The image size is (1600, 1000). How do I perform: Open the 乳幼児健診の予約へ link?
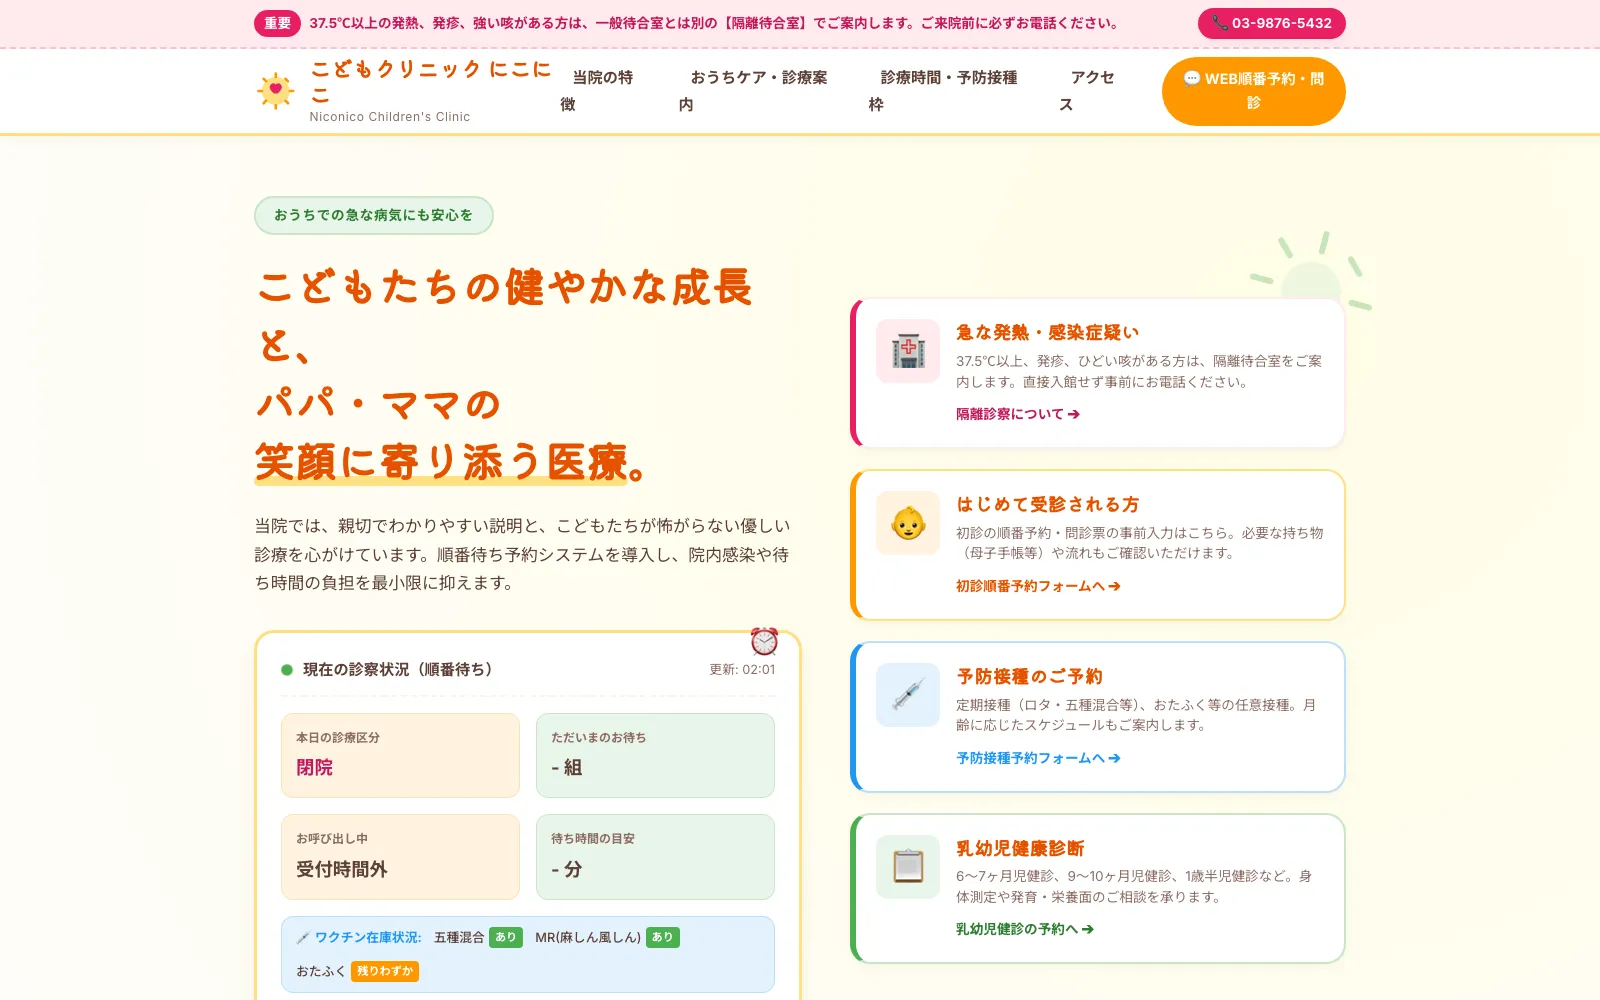[x=1025, y=929]
